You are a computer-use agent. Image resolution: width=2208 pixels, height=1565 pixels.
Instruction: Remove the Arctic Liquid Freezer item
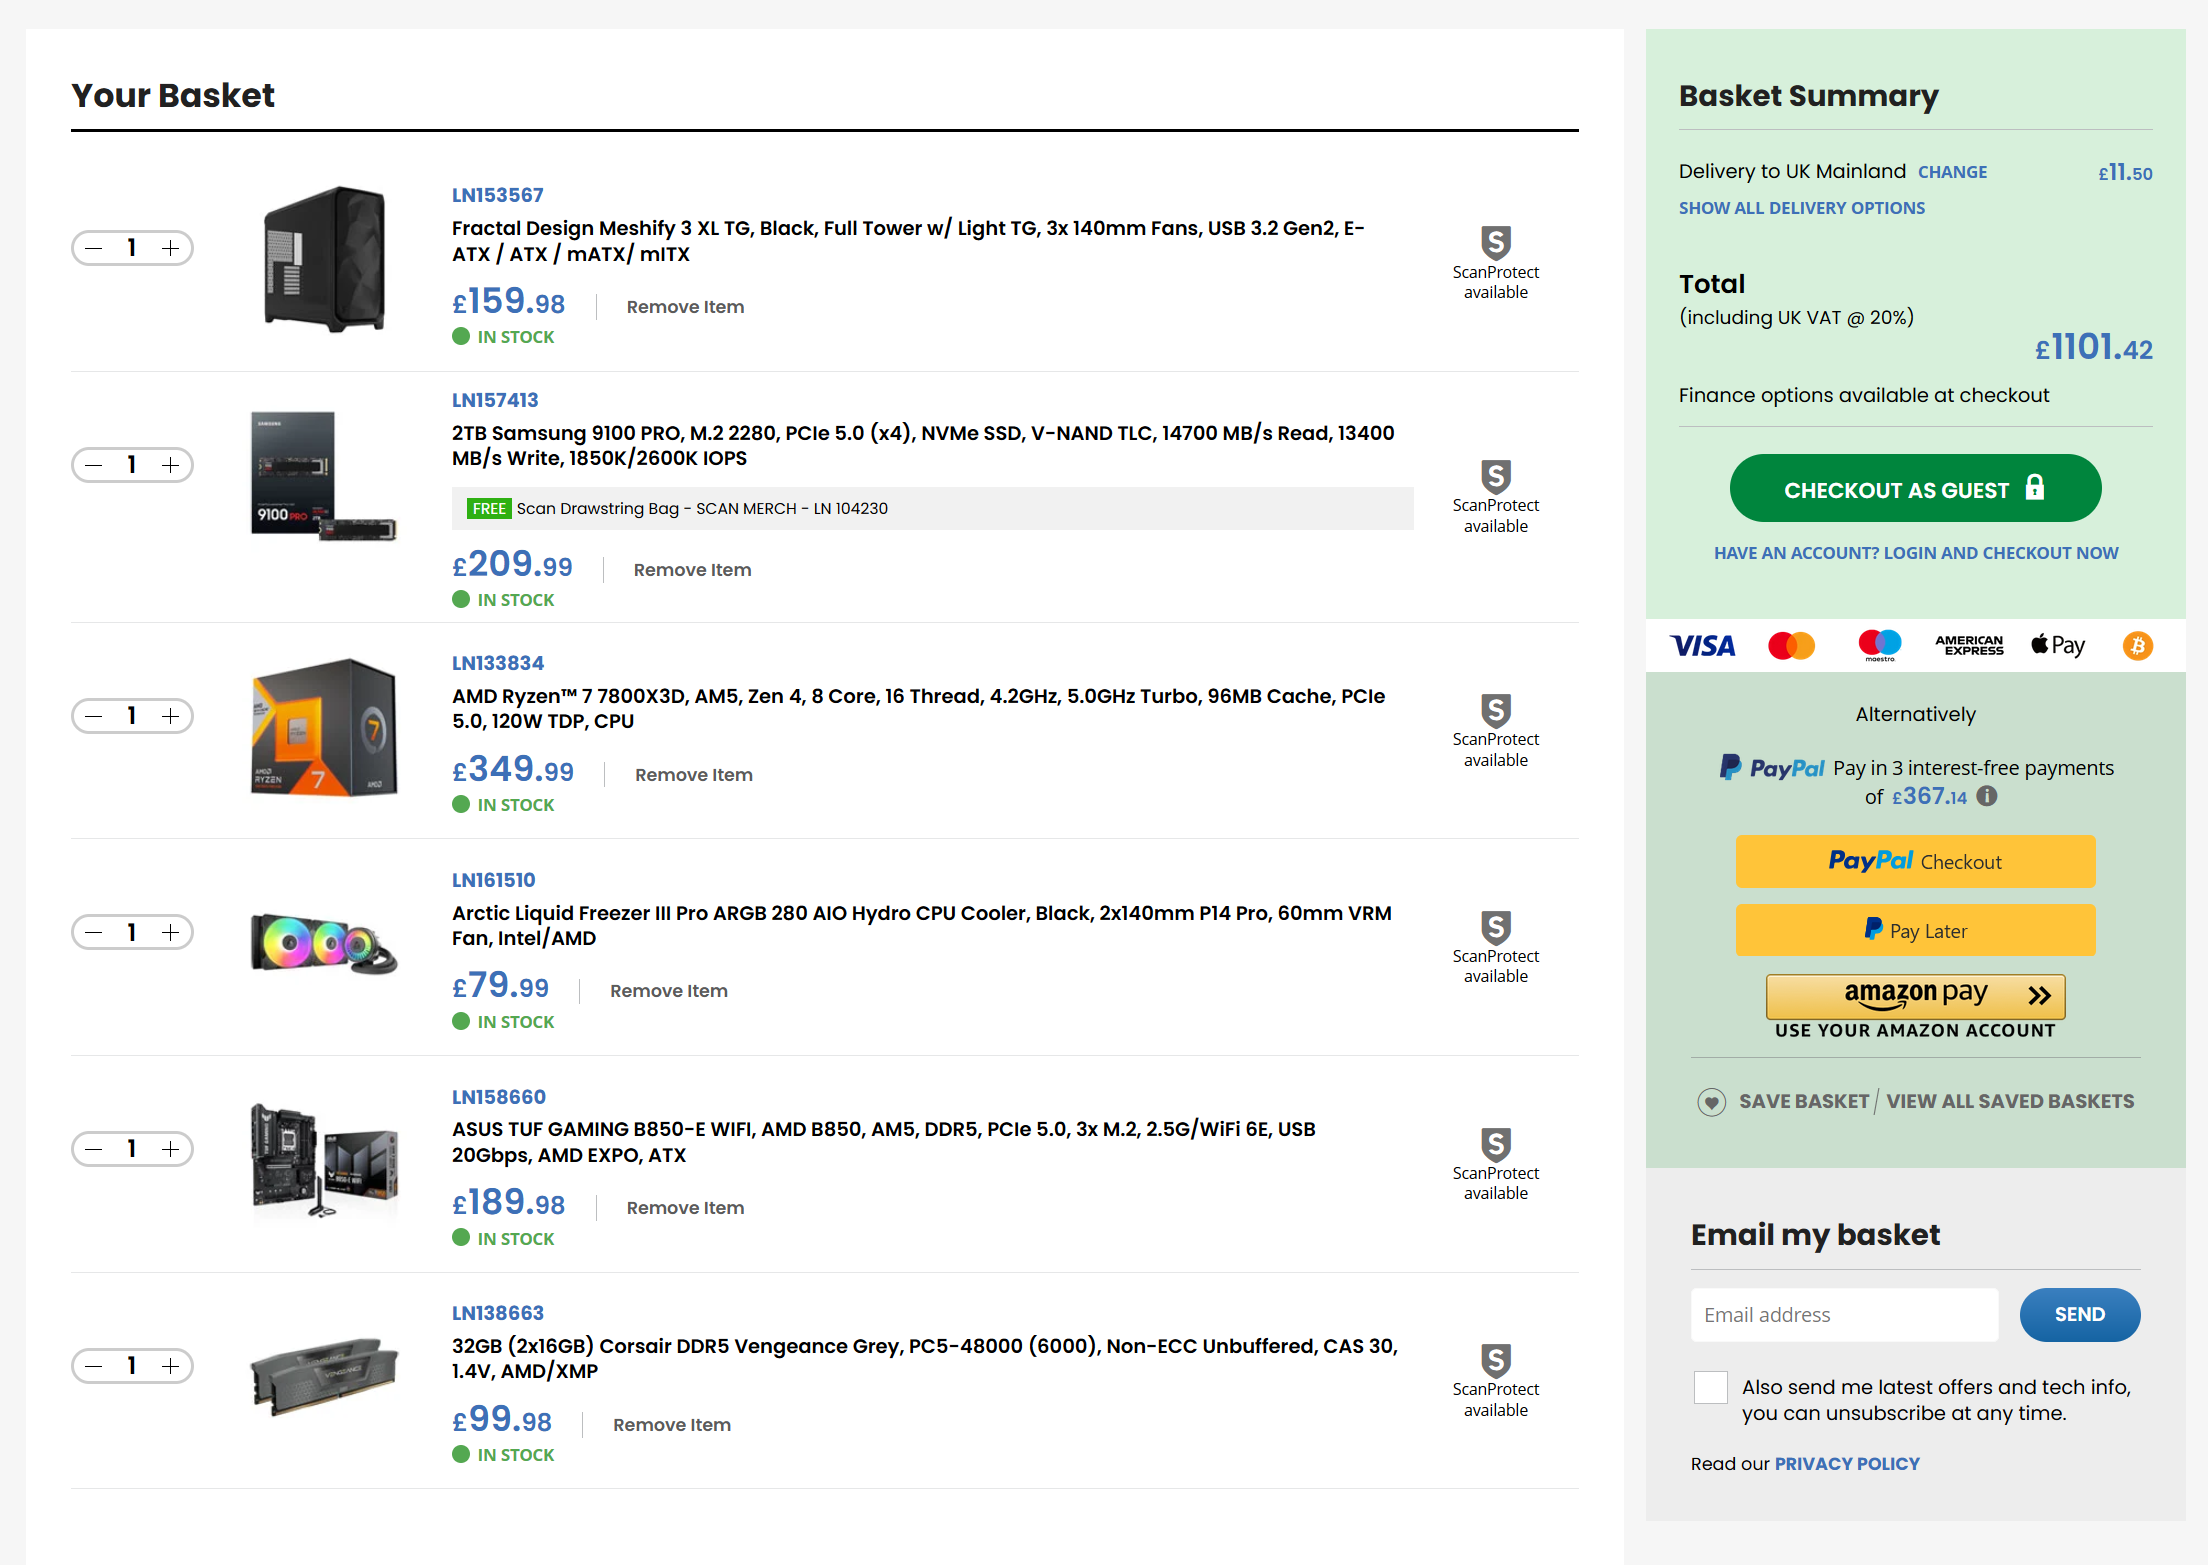pos(669,991)
